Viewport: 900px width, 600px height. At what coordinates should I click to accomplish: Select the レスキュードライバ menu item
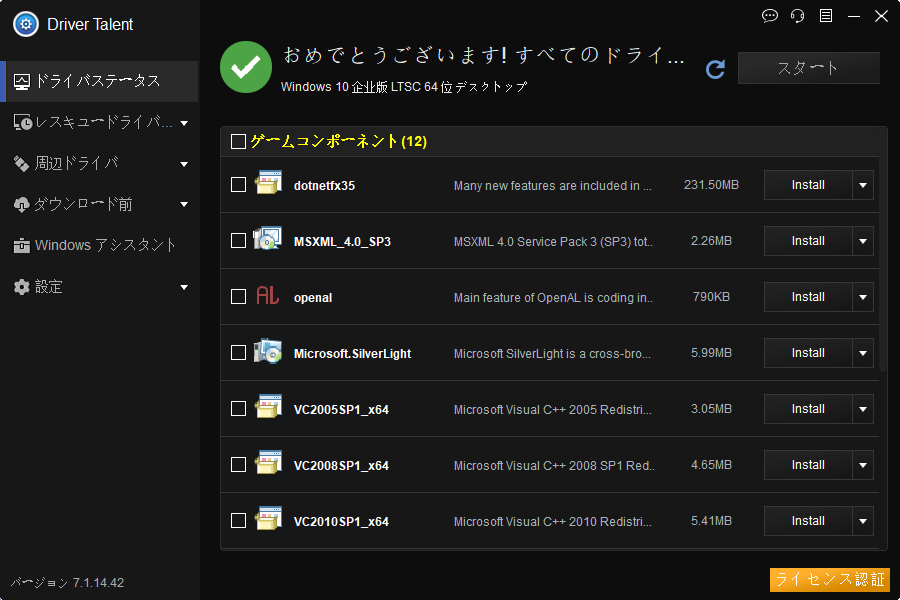tap(99, 122)
